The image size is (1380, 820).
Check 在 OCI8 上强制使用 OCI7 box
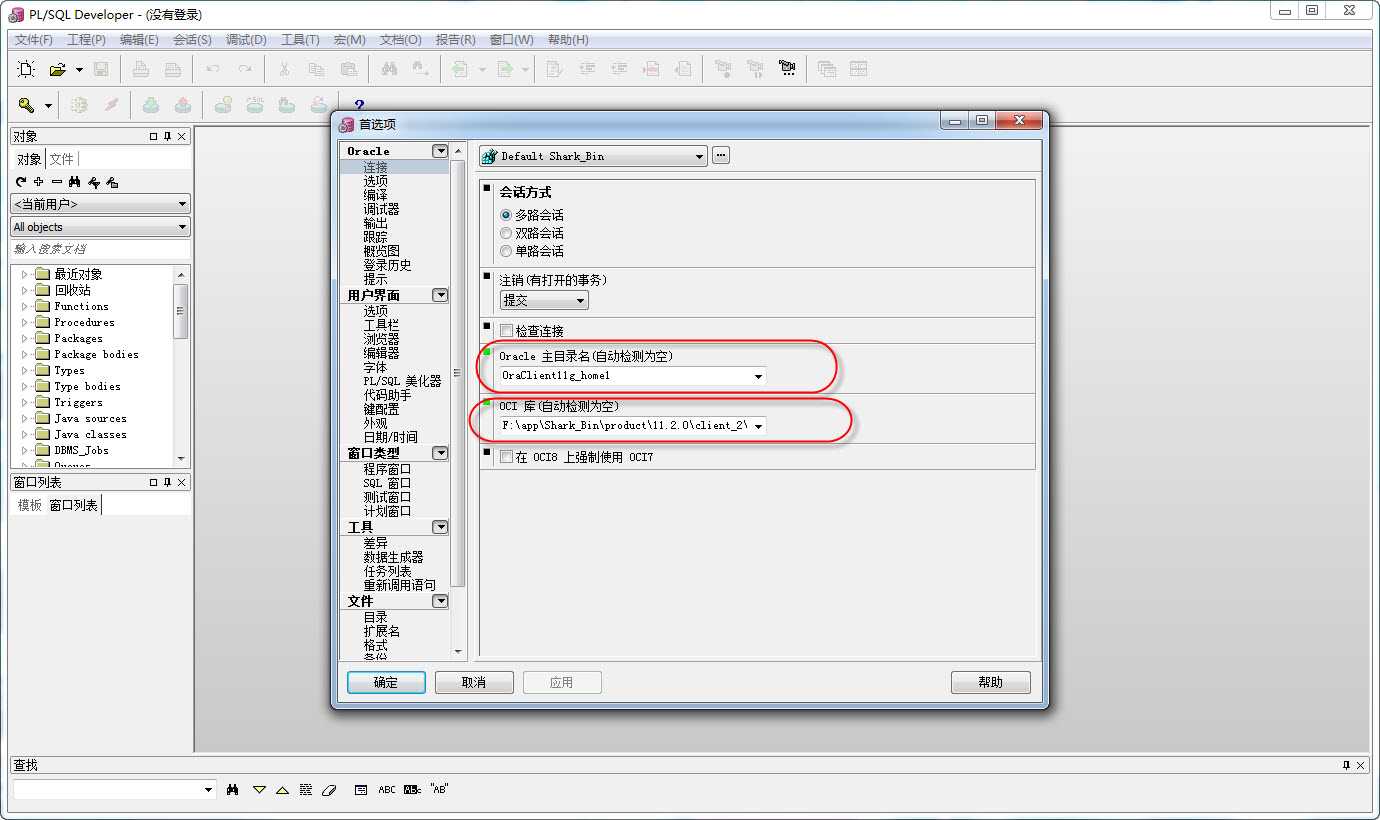(507, 457)
